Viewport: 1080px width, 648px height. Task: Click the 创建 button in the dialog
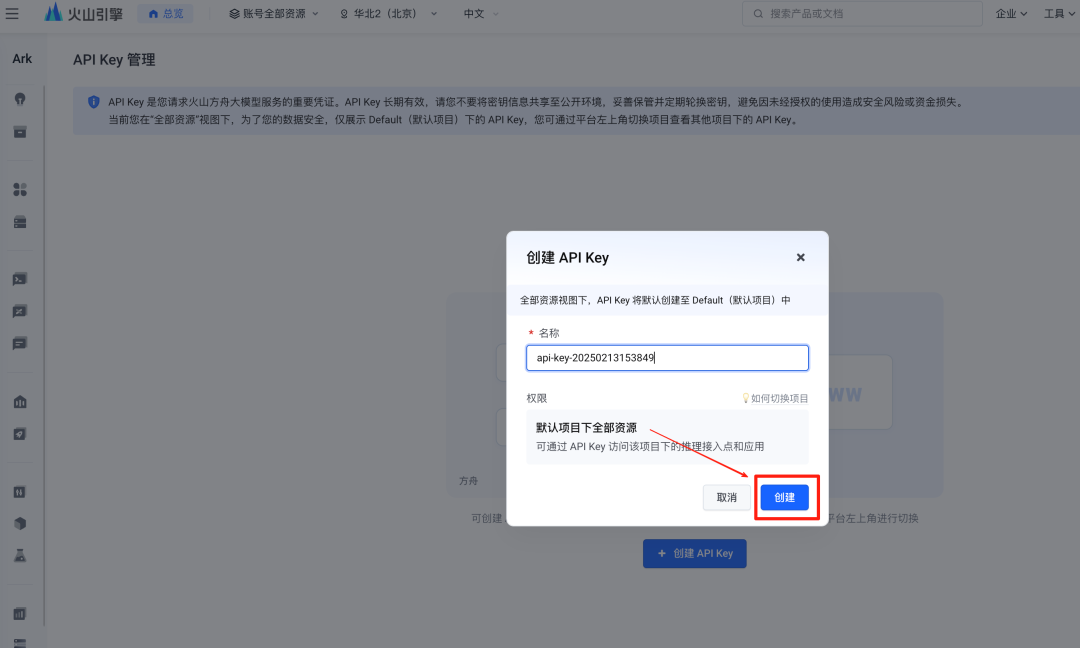[x=785, y=497]
